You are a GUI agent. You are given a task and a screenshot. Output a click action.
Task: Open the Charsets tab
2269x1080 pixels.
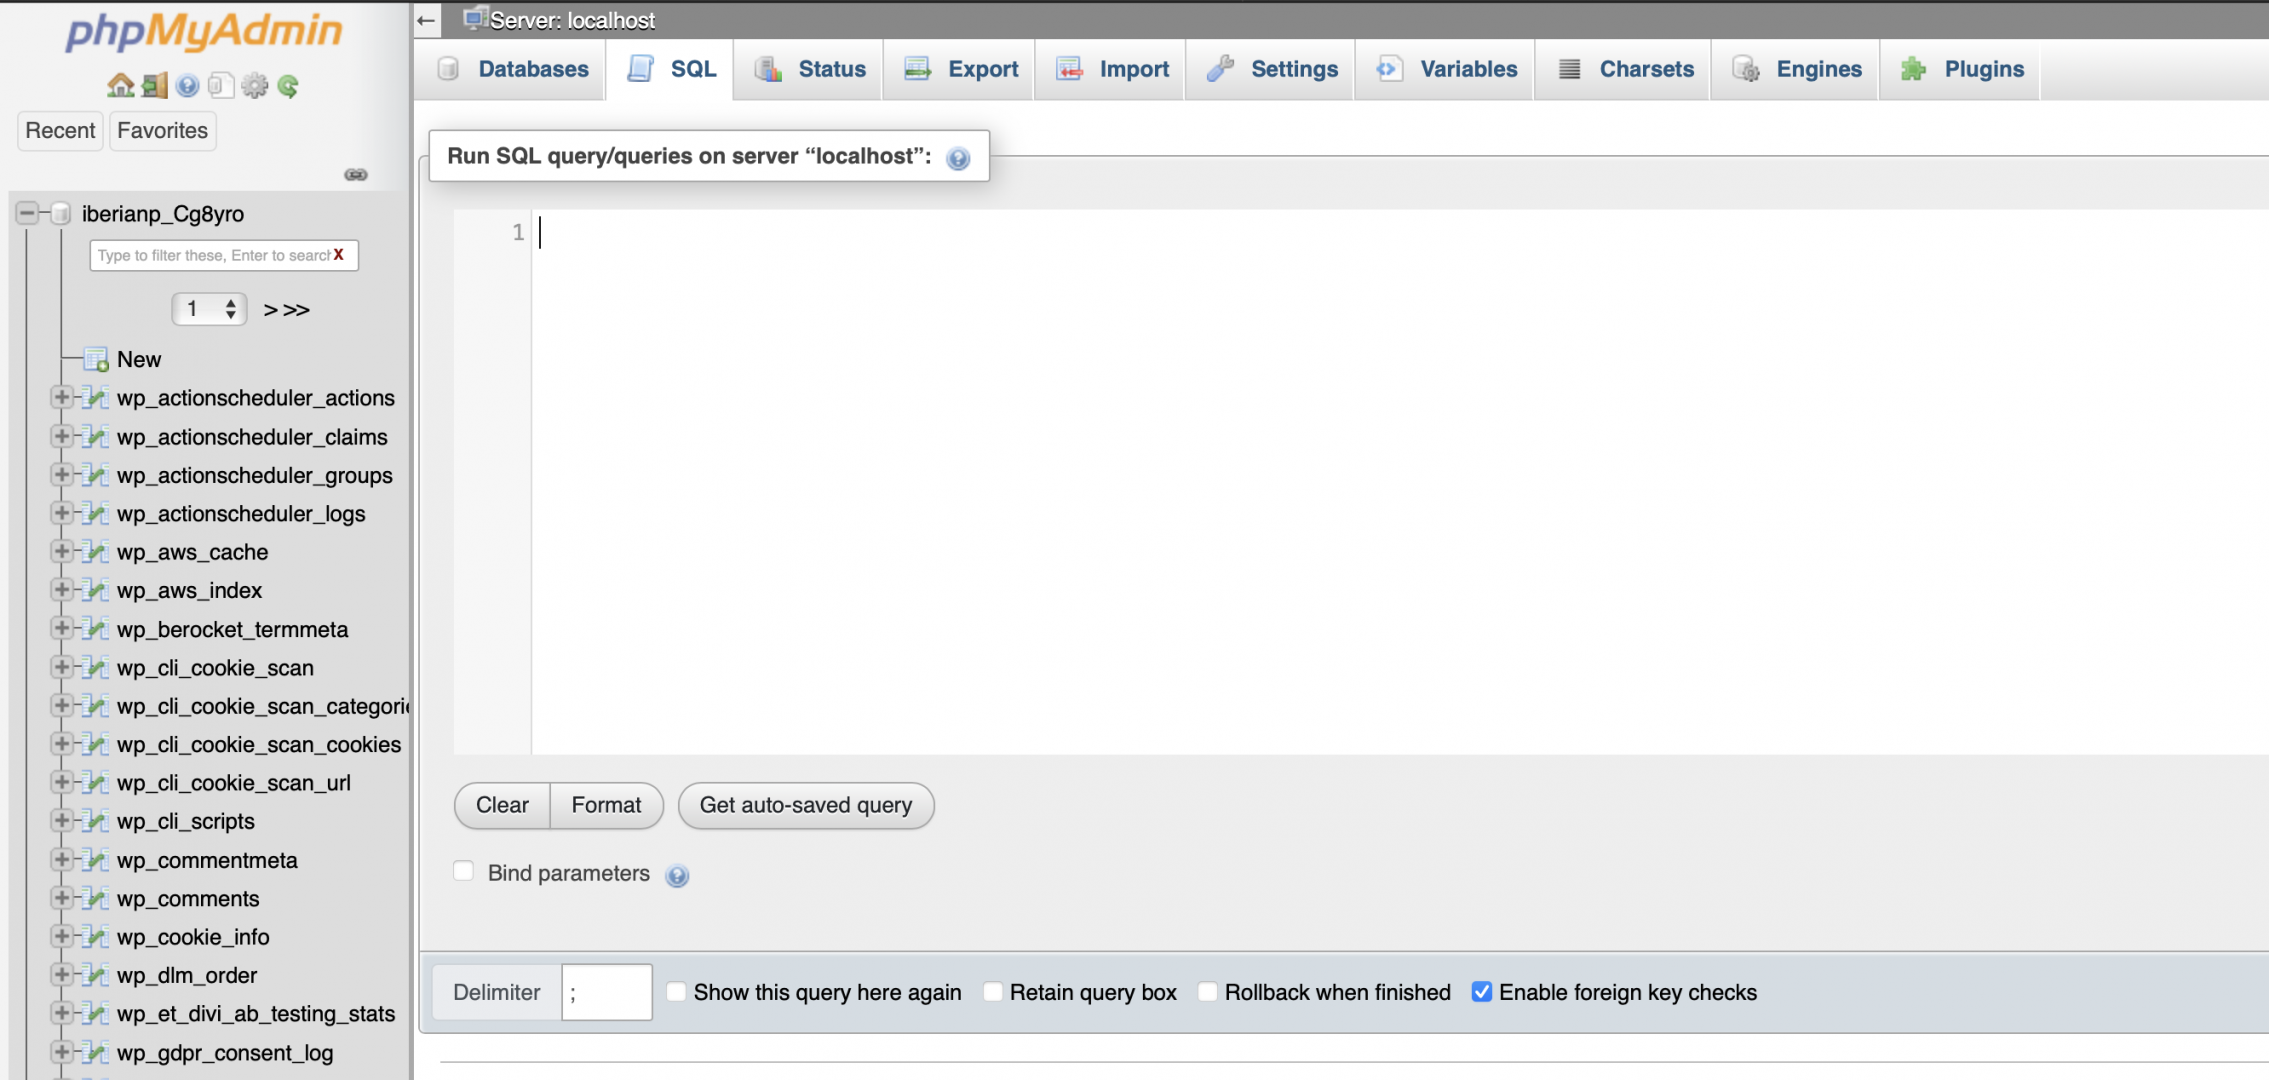1624,69
